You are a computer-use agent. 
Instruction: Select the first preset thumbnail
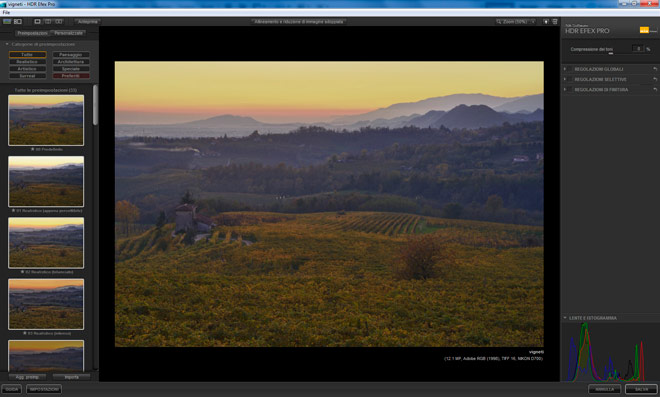coord(46,120)
